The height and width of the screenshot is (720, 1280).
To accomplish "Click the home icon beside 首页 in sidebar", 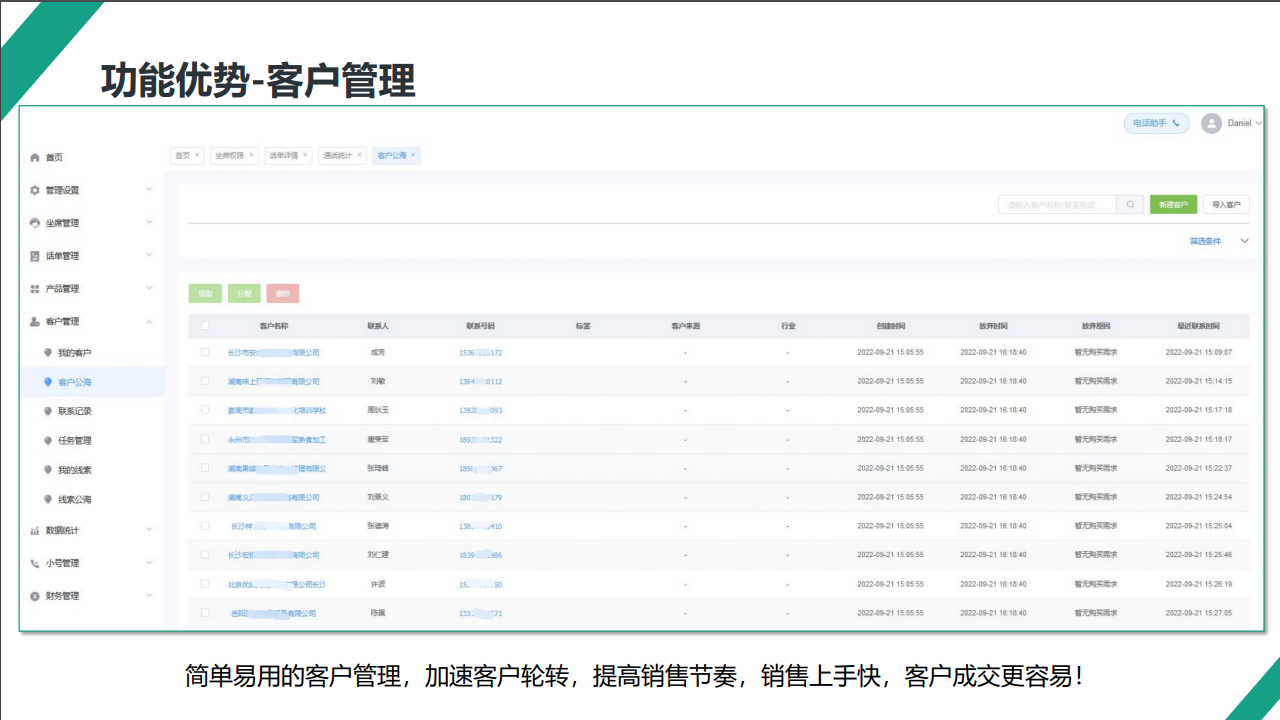I will tap(35, 158).
